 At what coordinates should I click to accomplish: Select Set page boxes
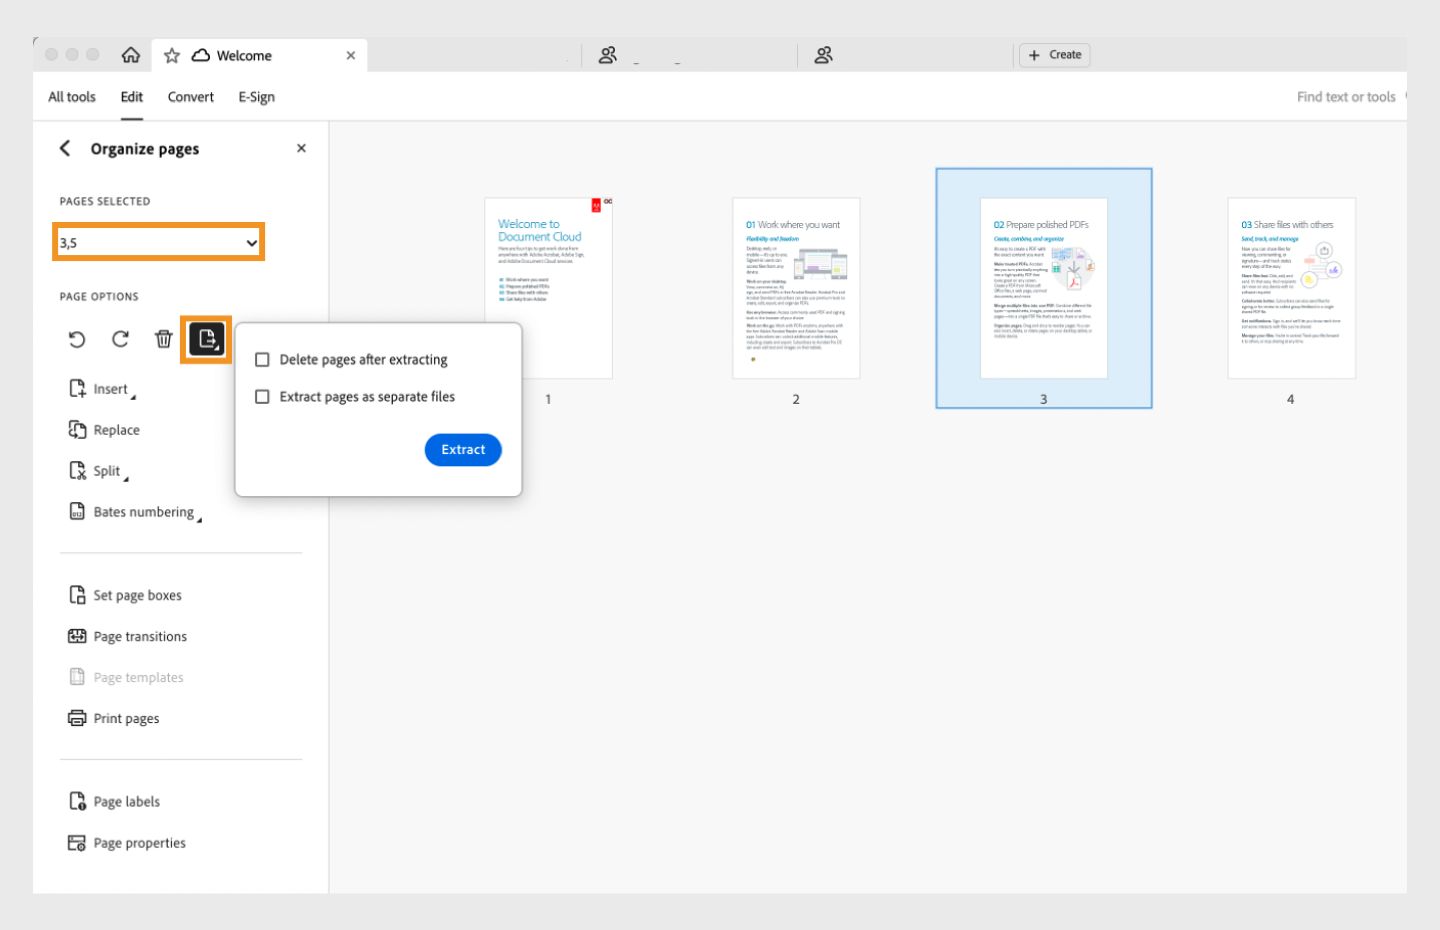point(138,595)
